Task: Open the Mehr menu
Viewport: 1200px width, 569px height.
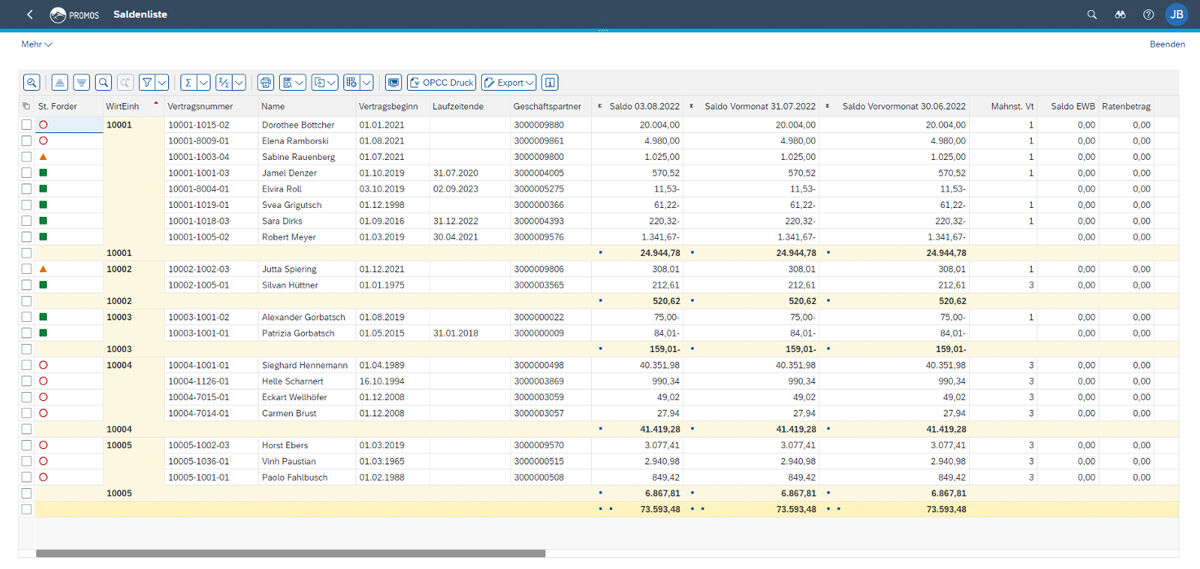Action: tap(36, 45)
